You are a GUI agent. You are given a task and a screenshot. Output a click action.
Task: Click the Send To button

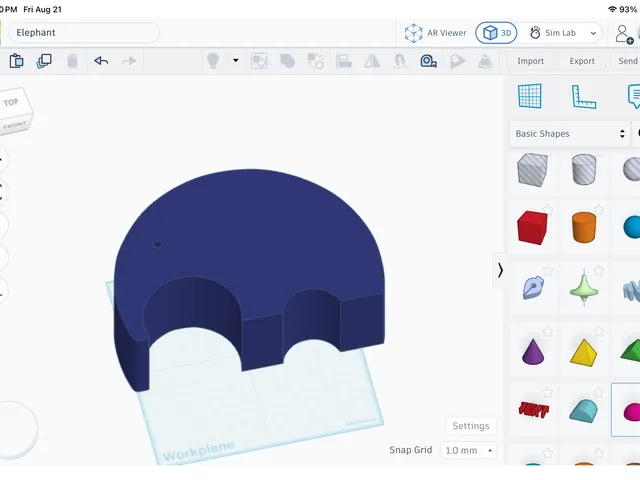pos(628,61)
